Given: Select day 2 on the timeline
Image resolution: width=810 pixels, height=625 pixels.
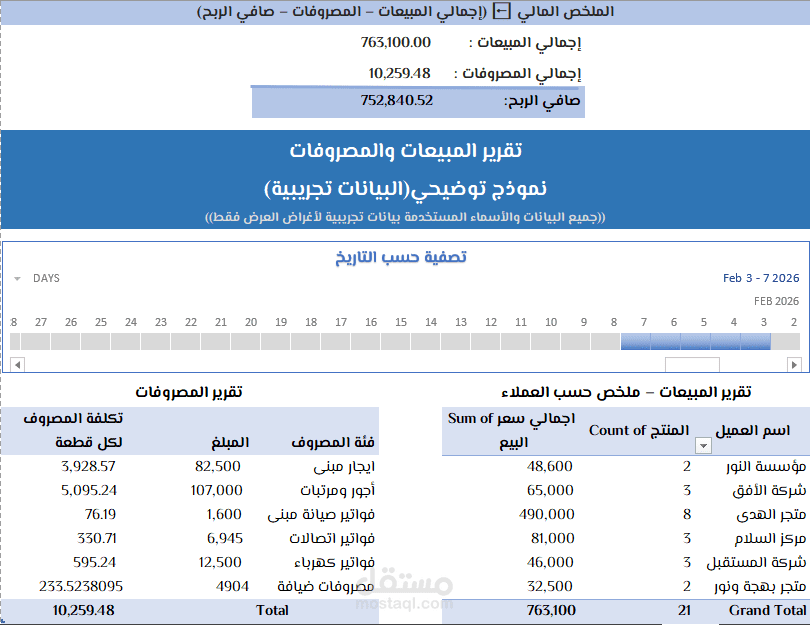Looking at the screenshot, I should 786,341.
